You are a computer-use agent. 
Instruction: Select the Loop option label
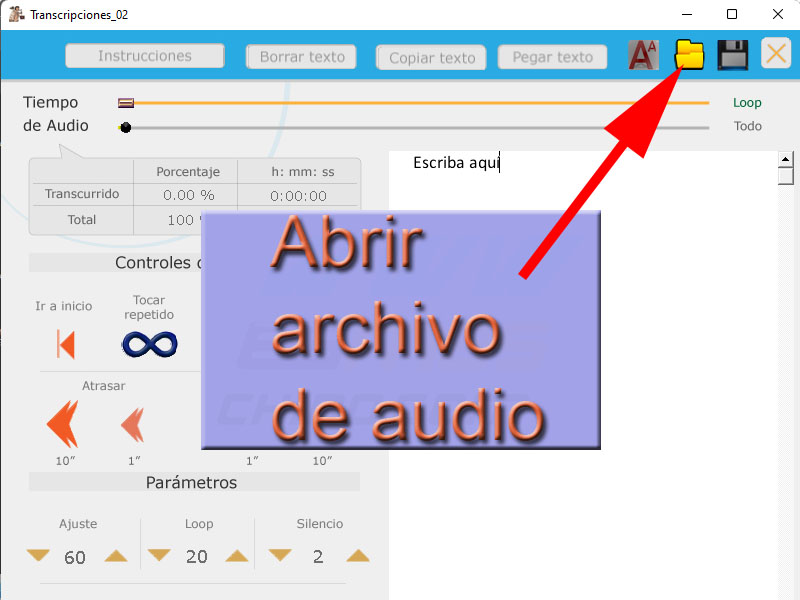coord(747,103)
